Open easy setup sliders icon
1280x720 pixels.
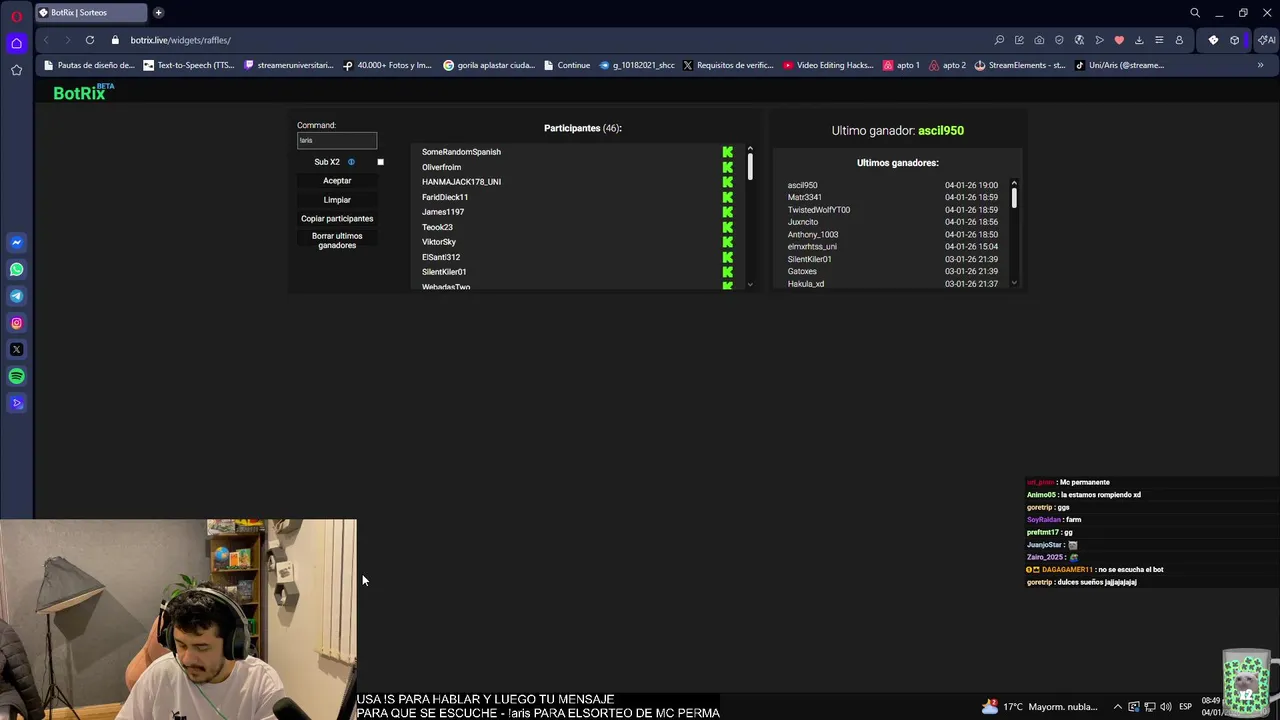[x=1159, y=40]
